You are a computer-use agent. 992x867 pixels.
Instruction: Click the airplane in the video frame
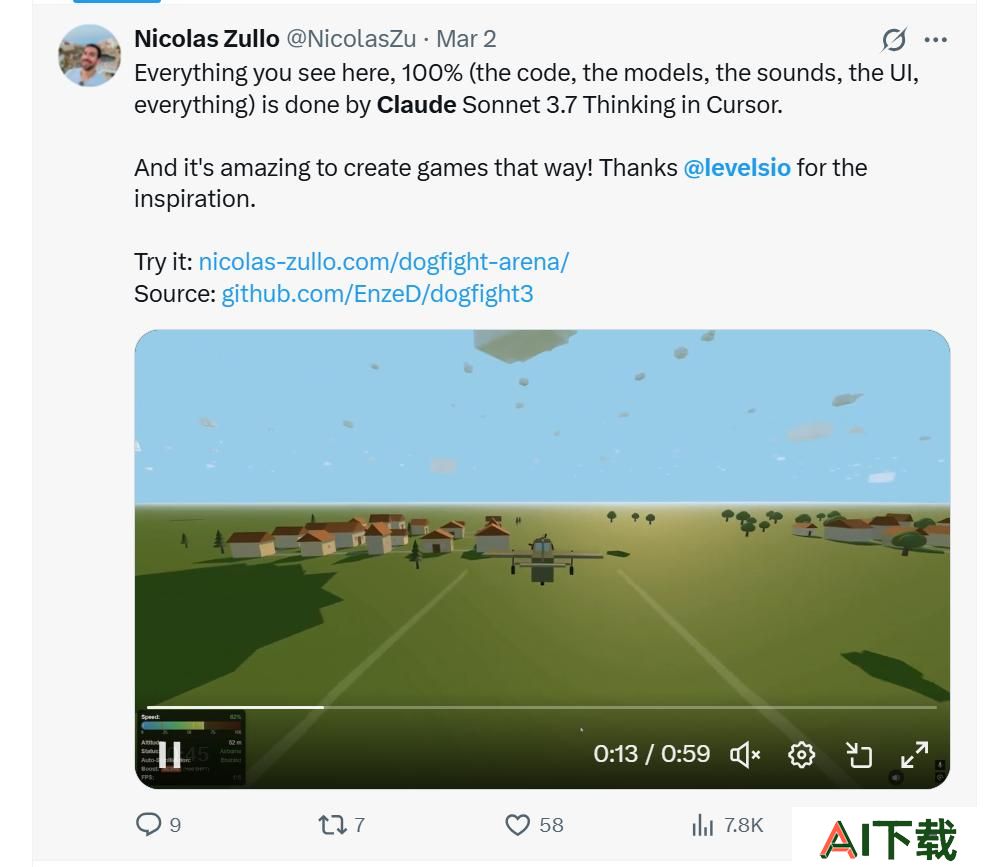coord(542,559)
